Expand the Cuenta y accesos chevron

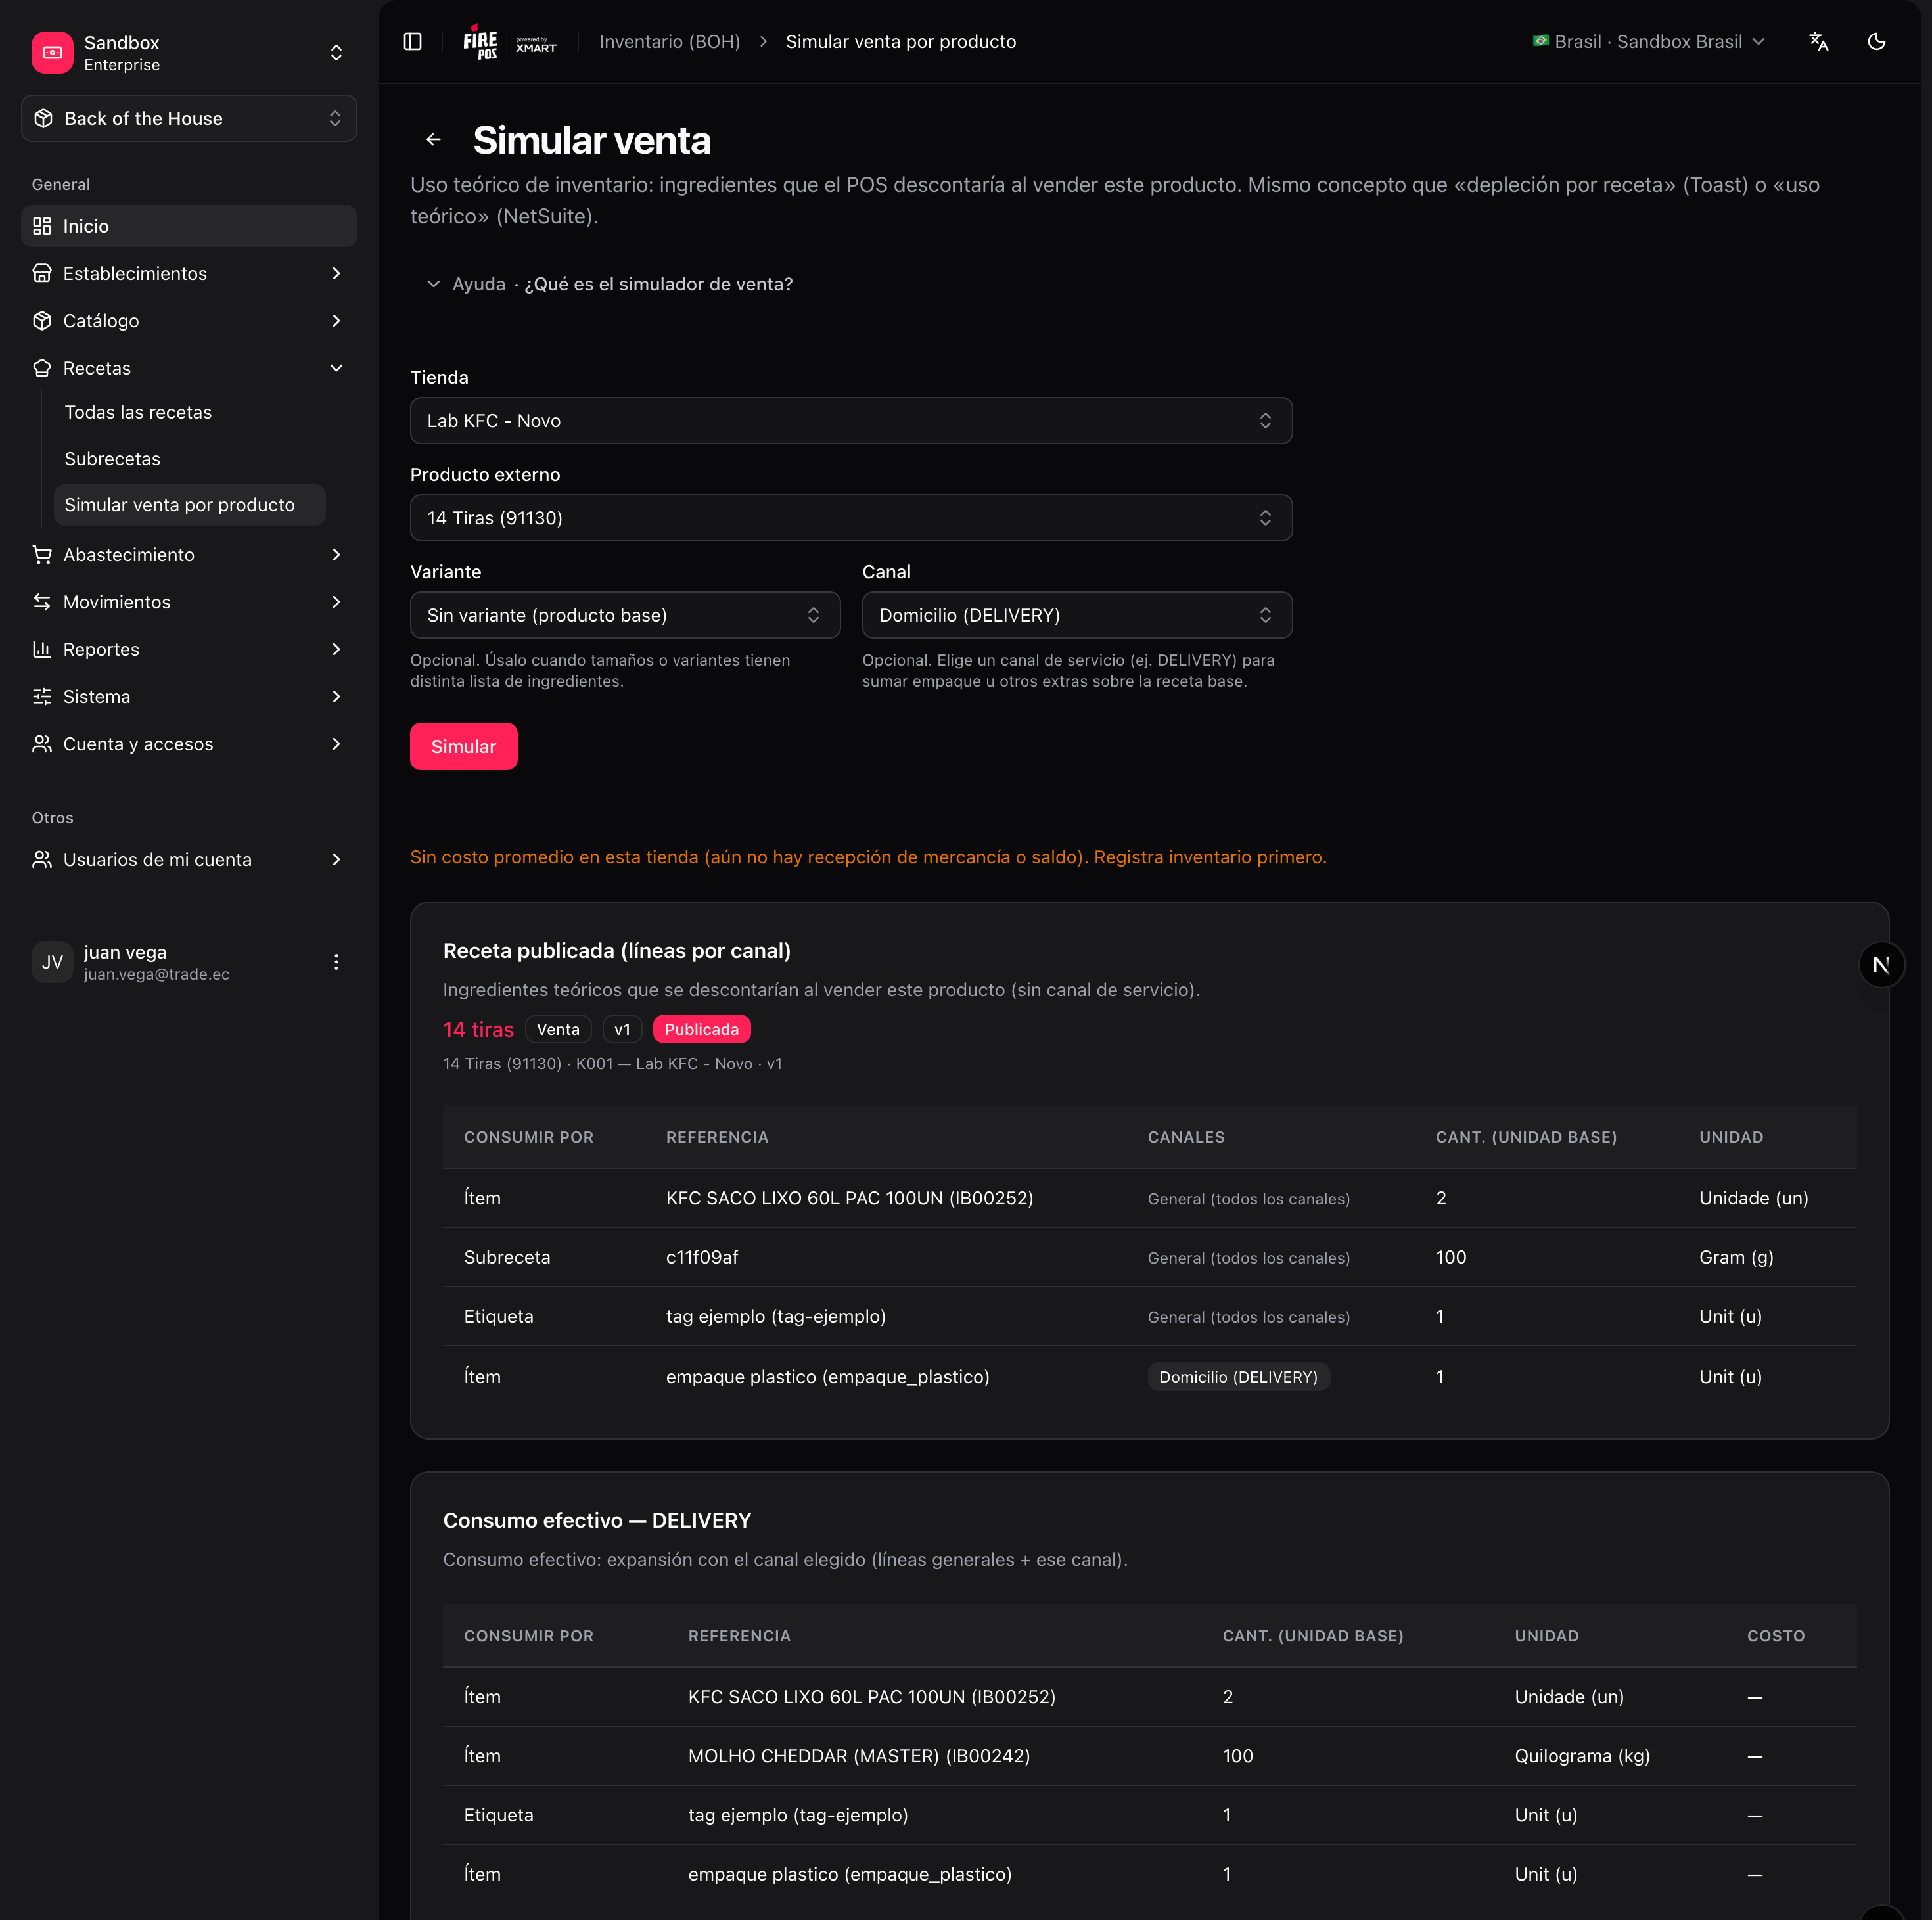pyautogui.click(x=336, y=744)
